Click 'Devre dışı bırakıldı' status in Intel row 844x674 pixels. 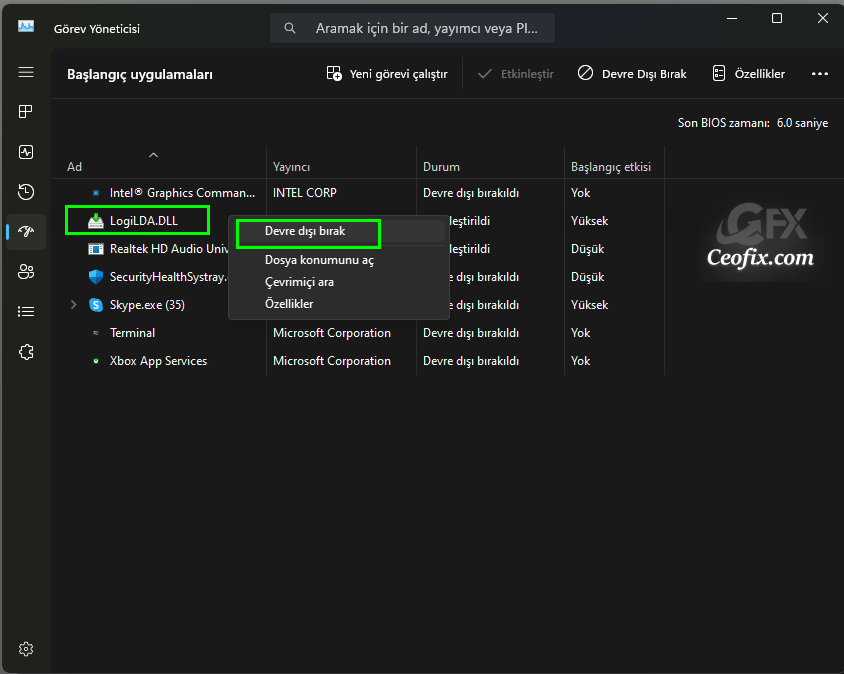471,193
